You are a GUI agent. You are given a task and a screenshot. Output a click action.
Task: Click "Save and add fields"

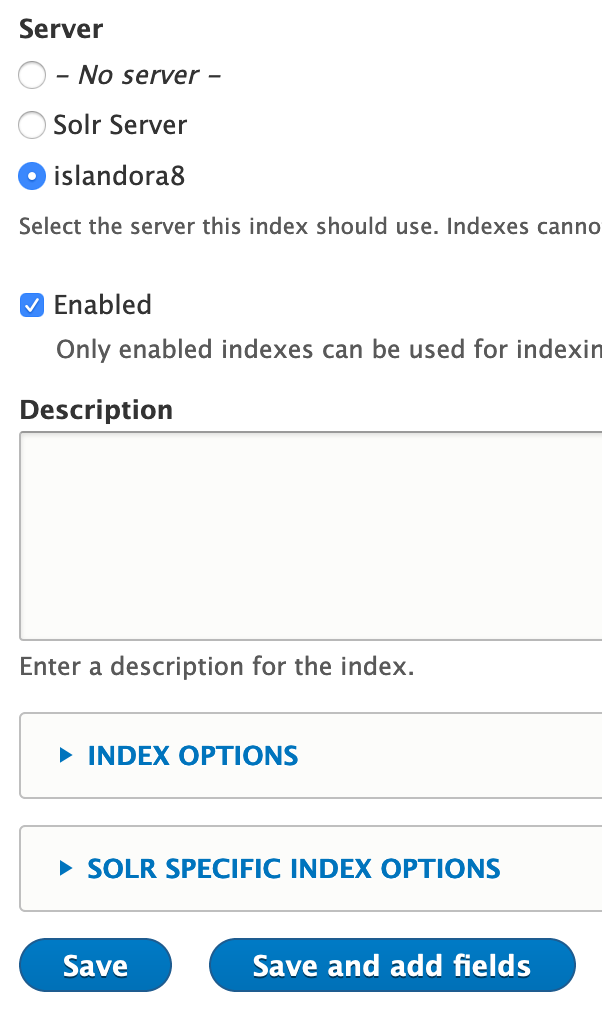point(391,965)
